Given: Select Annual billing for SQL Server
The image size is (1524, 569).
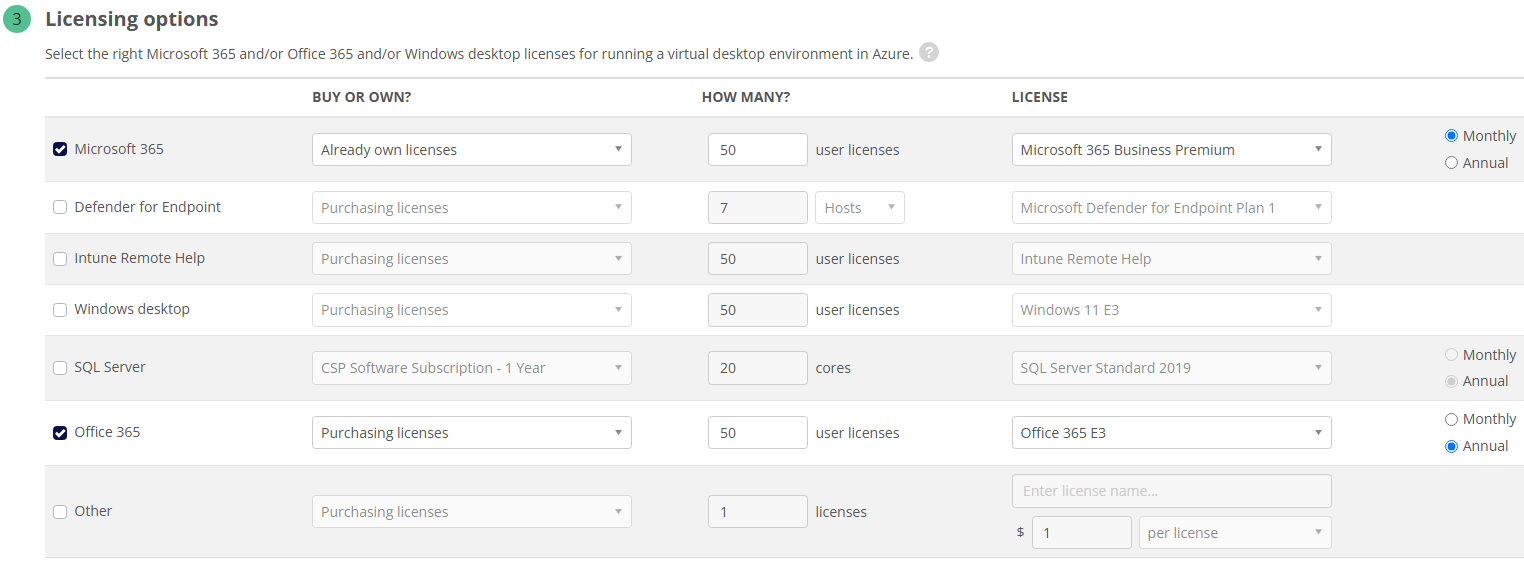Looking at the screenshot, I should click(x=1451, y=381).
